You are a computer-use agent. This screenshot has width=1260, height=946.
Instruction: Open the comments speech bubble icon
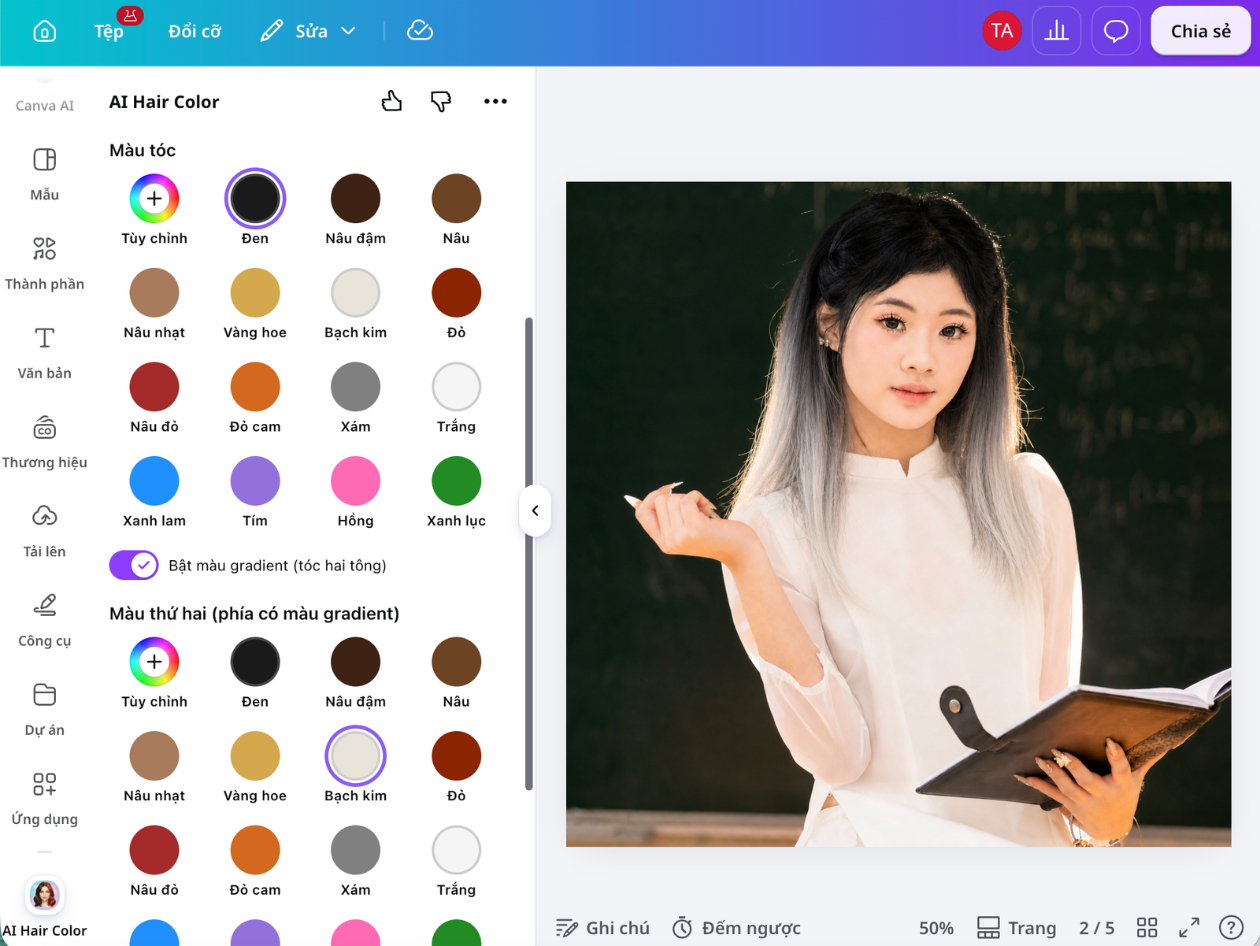coord(1116,31)
